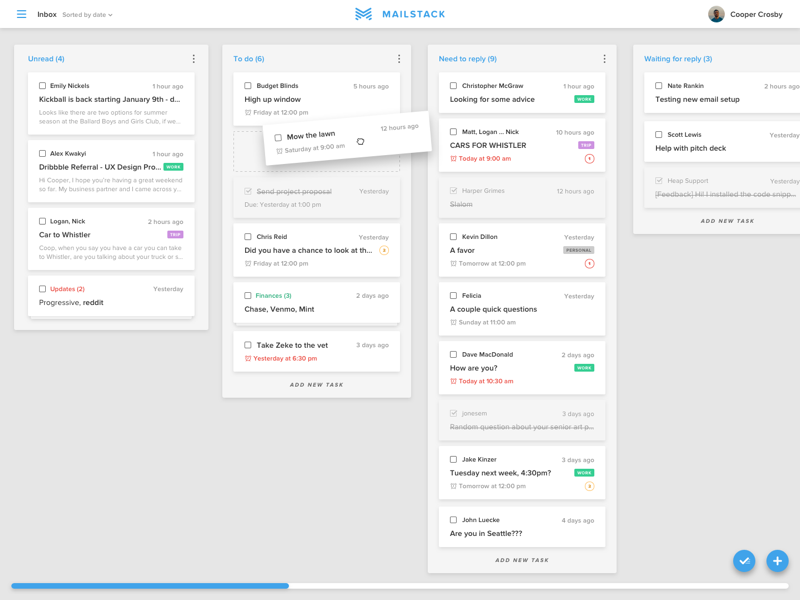Open the To do column options menu
Viewport: 800px width, 600px height.
399,59
